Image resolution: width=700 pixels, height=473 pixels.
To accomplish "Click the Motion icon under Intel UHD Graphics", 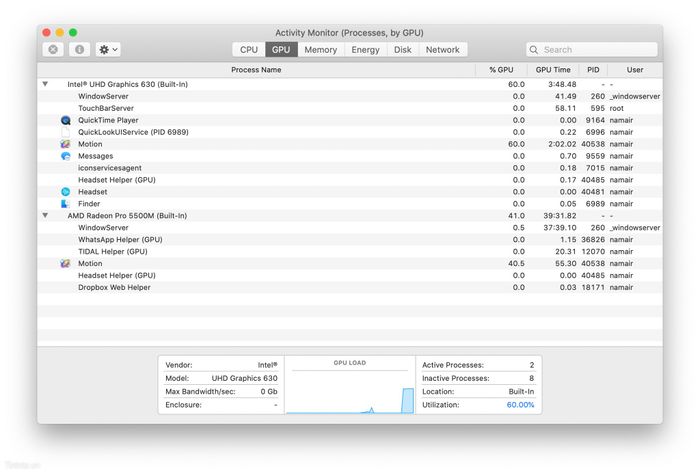I will click(x=65, y=144).
